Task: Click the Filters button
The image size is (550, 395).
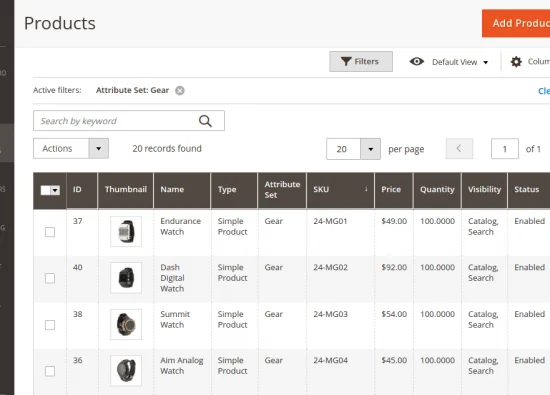Action: (x=361, y=61)
